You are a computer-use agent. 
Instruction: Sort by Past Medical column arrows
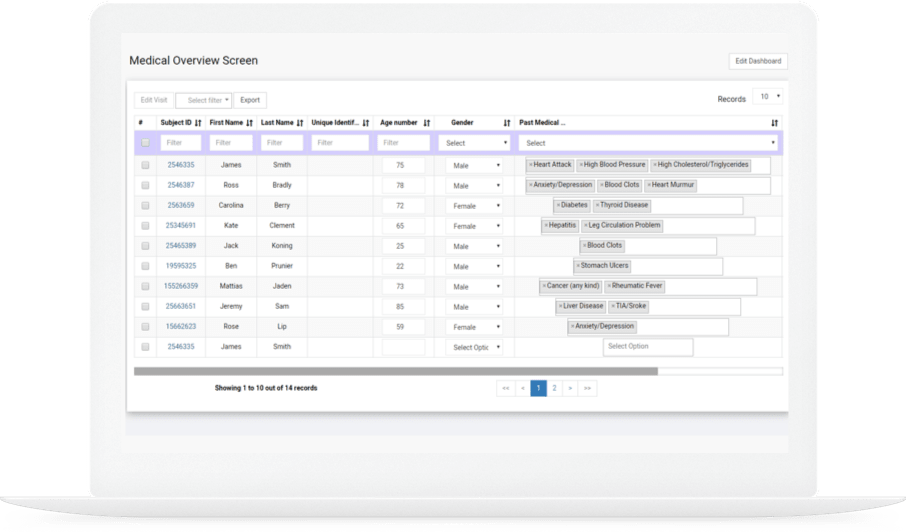tap(774, 123)
